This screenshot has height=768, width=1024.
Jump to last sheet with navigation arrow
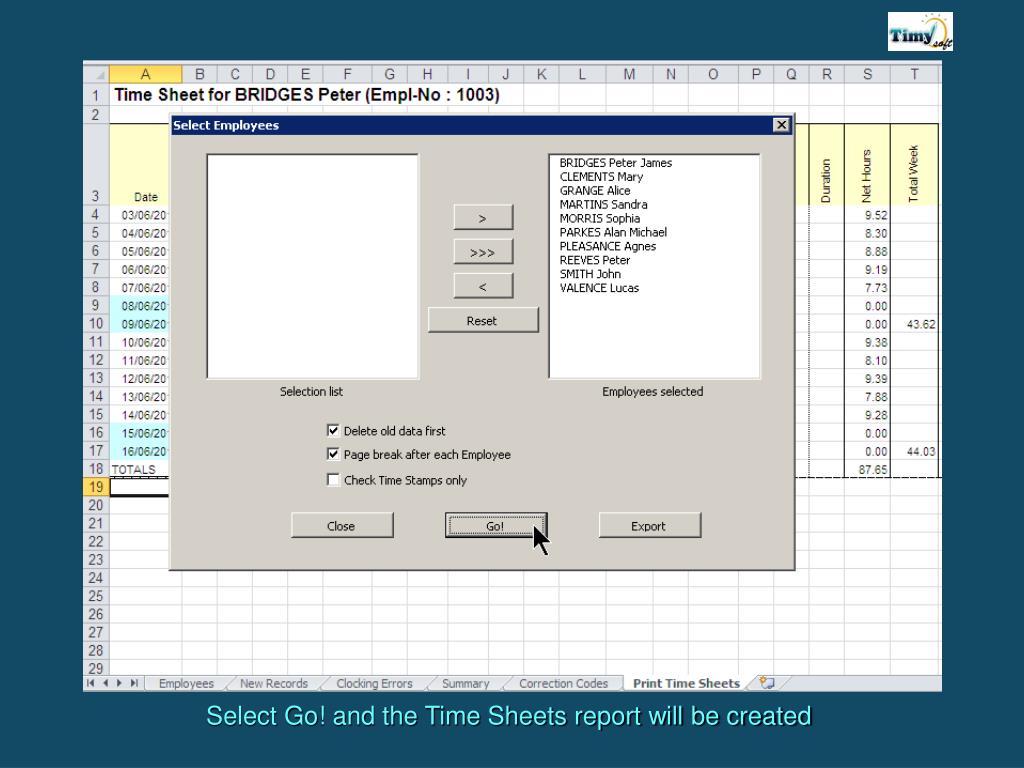click(x=134, y=683)
